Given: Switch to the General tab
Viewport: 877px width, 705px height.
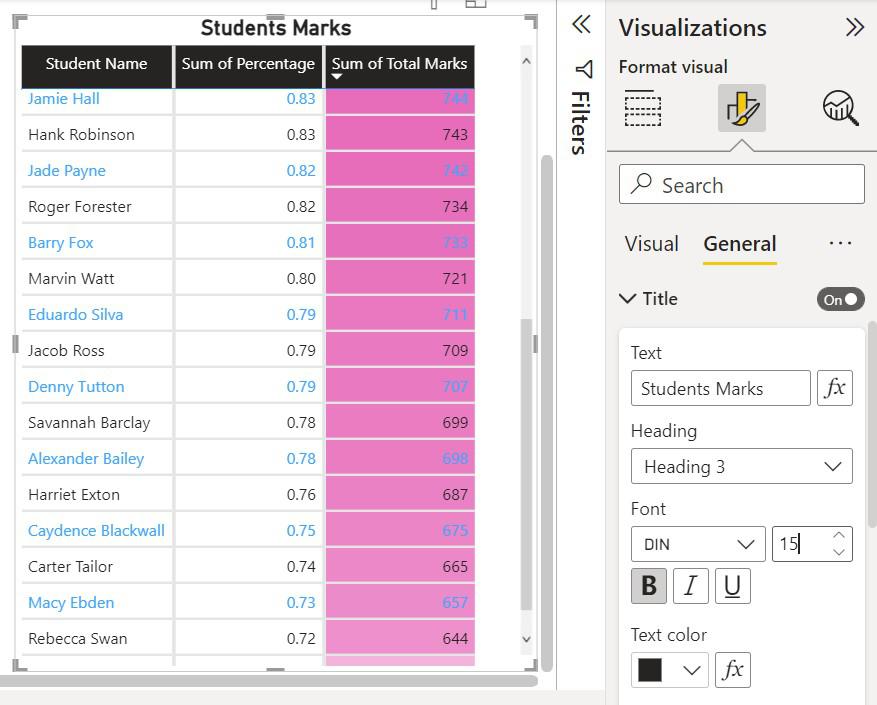Looking at the screenshot, I should pyautogui.click(x=739, y=244).
